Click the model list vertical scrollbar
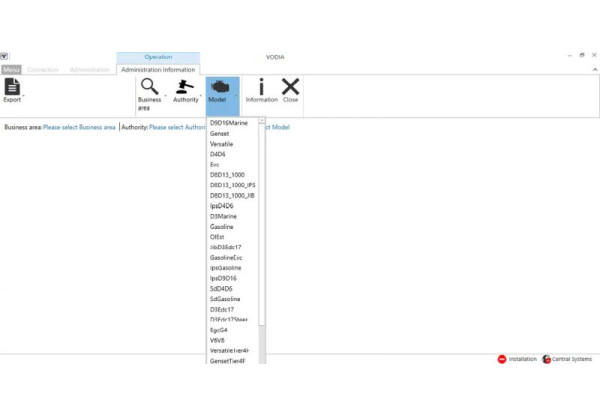 pos(262,230)
